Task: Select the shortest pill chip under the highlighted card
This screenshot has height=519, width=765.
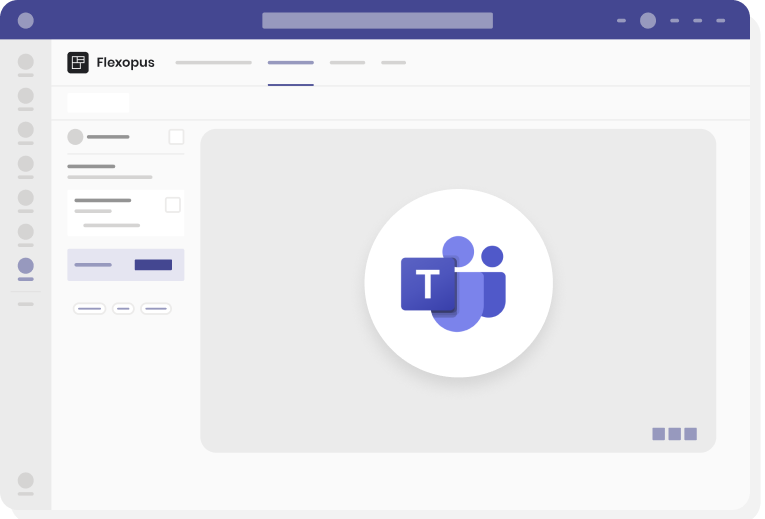Action: point(123,309)
